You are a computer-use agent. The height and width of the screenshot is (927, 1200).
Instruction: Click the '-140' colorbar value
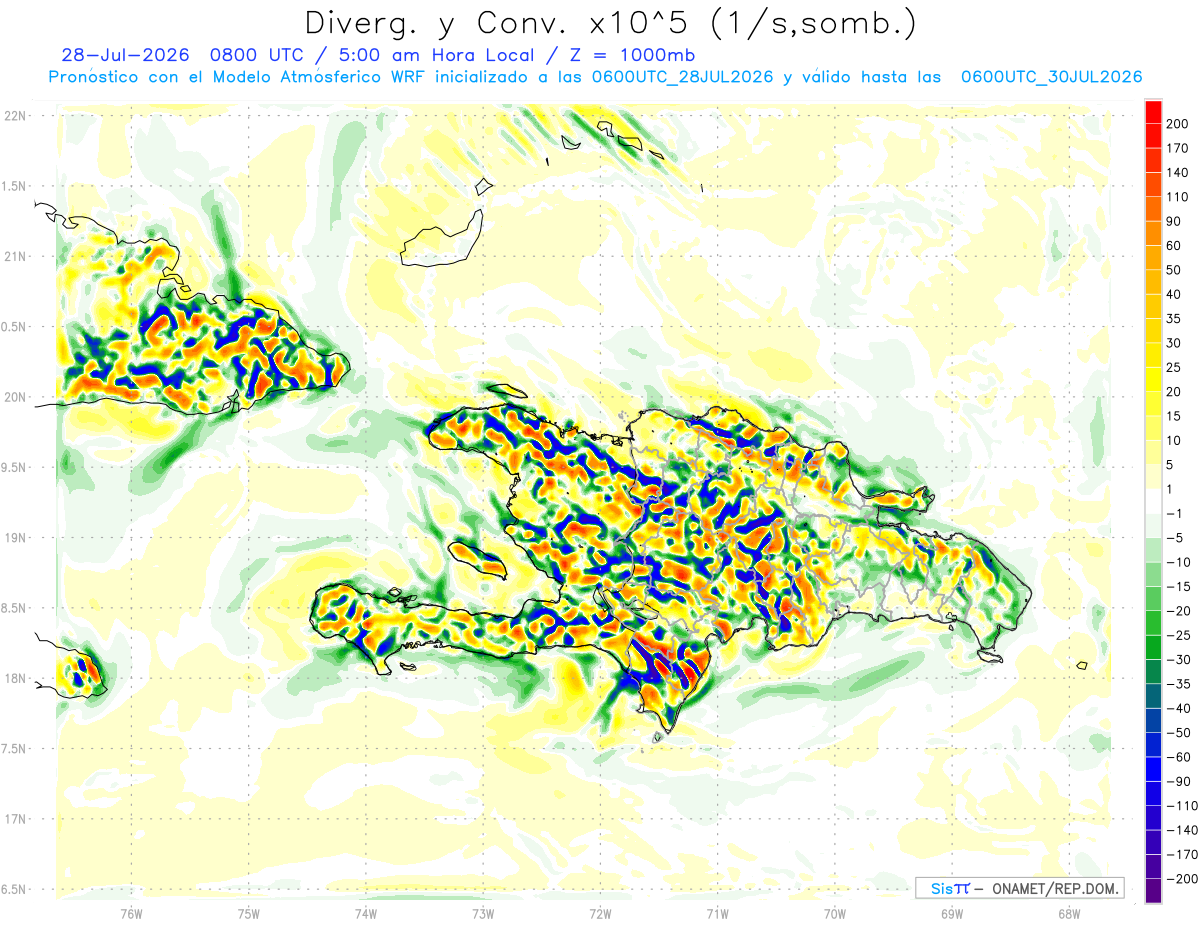click(x=1181, y=830)
